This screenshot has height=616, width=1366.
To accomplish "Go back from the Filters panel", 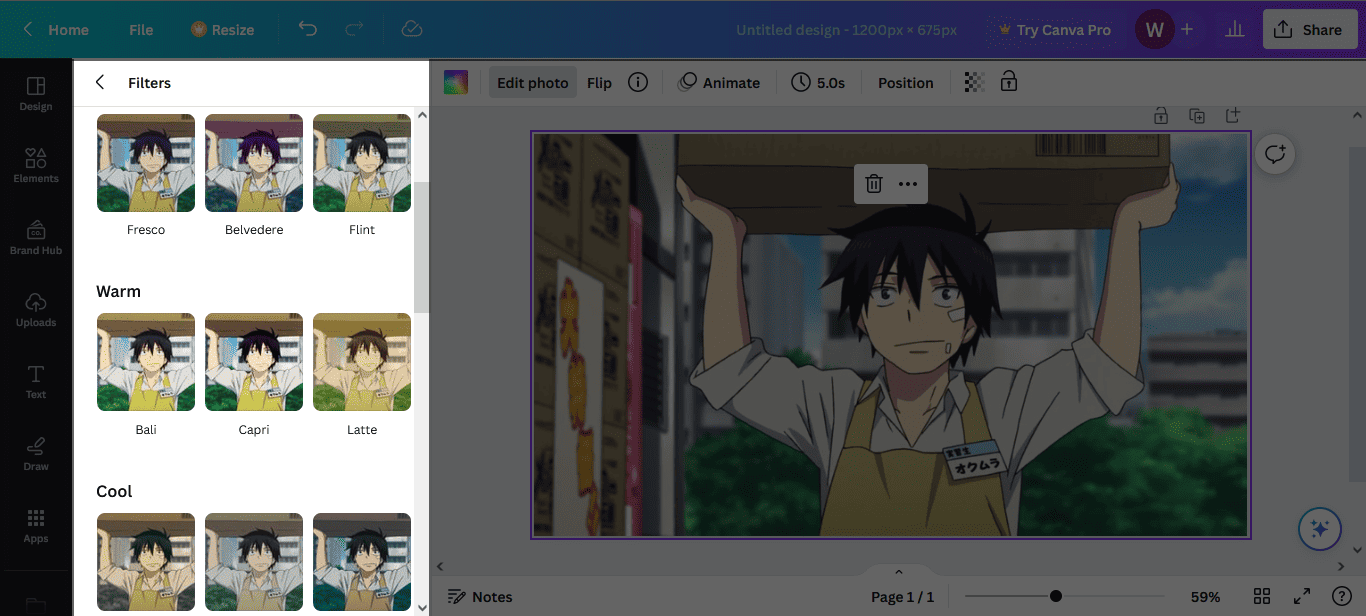I will pos(100,83).
